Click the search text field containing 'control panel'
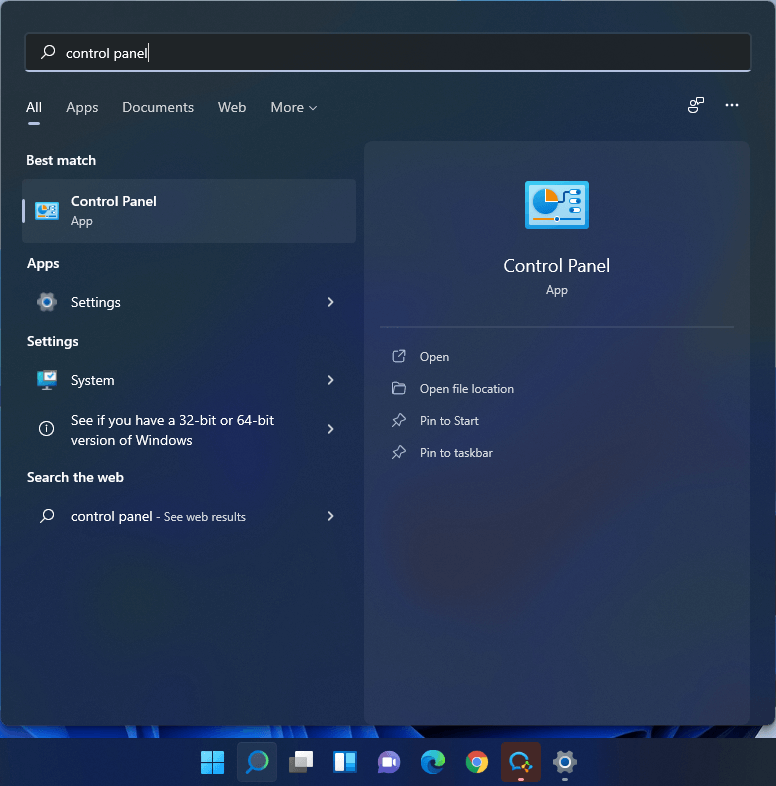This screenshot has width=776, height=786. (387, 53)
